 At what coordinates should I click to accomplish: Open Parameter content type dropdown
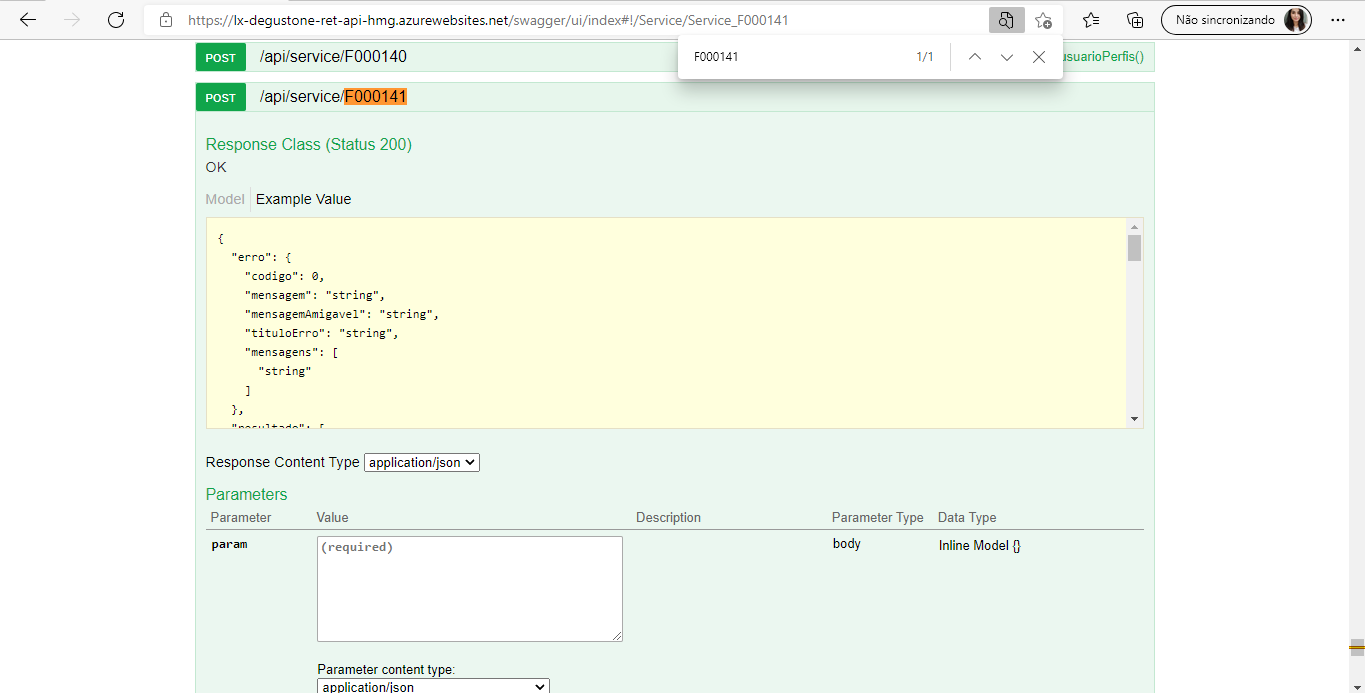click(434, 687)
